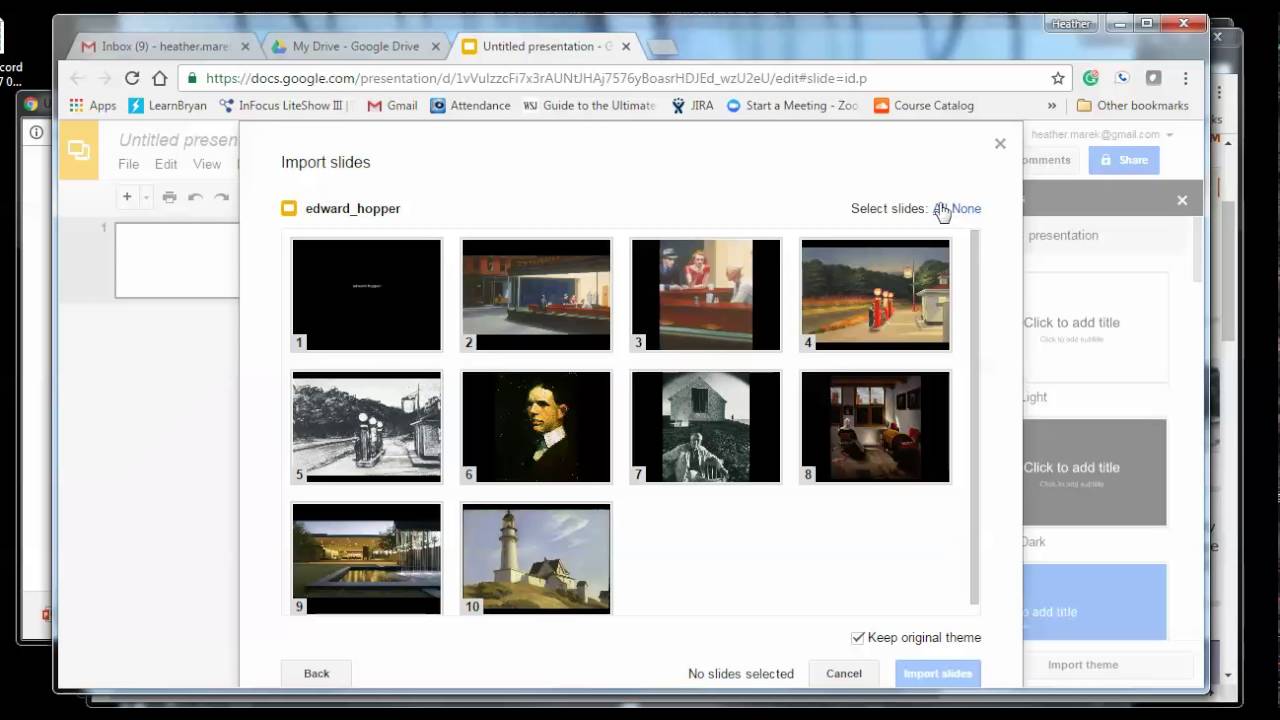Select the Nighthawks diner slide numbered 2
This screenshot has width=1280, height=720.
tap(536, 295)
